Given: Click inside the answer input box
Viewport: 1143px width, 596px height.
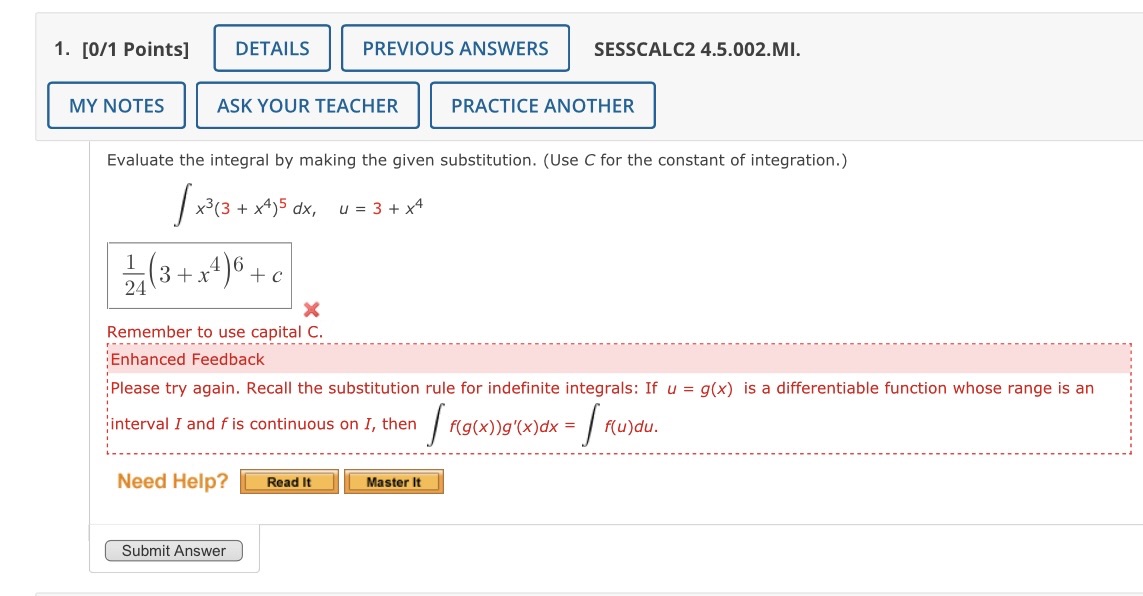Looking at the screenshot, I should 197,274.
